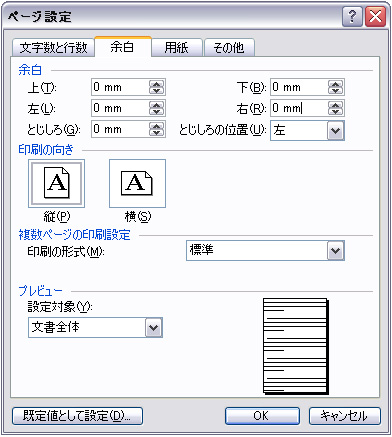Click the 複数ページの印刷設定 section label
The image size is (392, 437).
pyautogui.click(x=74, y=235)
